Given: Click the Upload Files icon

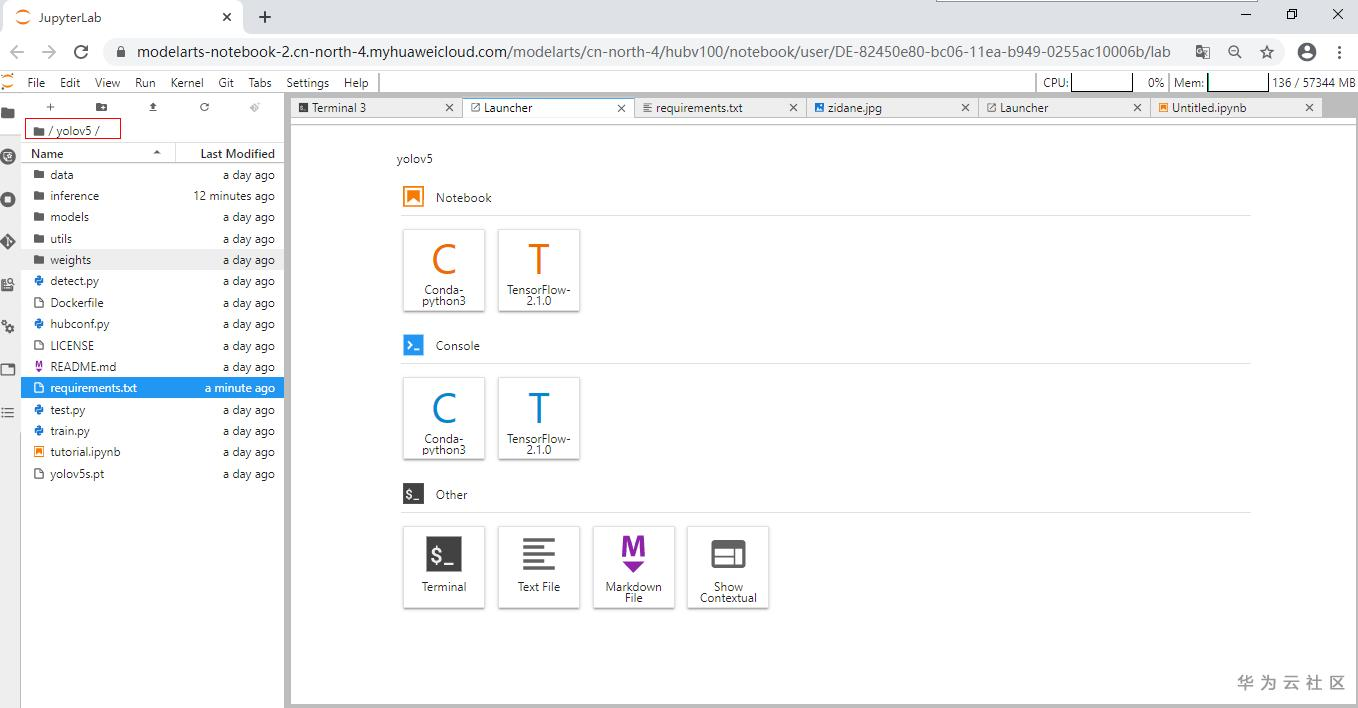Looking at the screenshot, I should point(153,107).
